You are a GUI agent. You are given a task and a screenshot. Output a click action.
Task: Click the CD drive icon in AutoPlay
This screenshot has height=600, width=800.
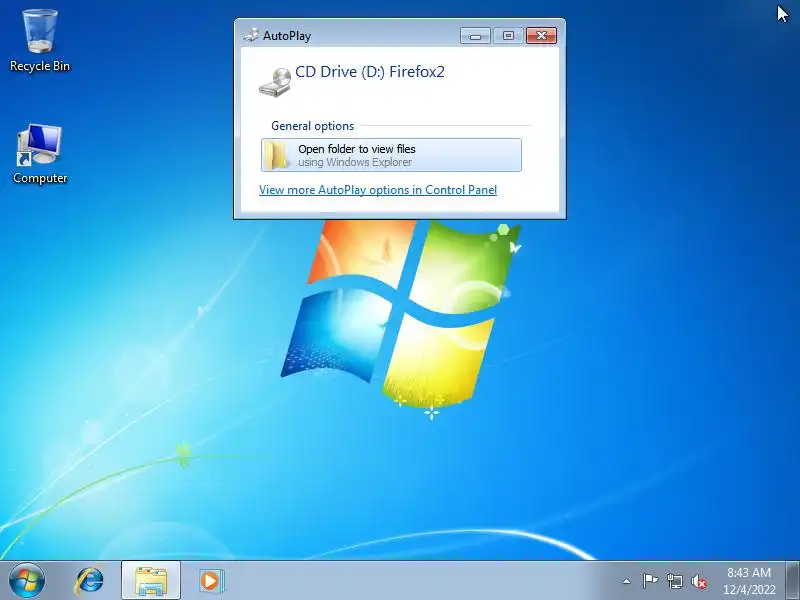(275, 82)
